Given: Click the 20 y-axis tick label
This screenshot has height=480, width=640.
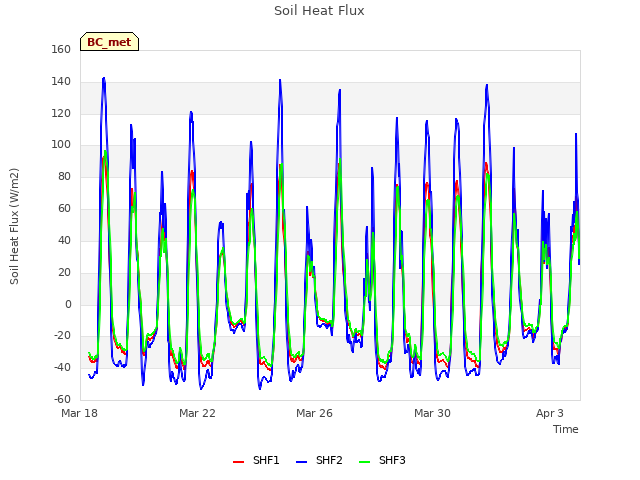Looking at the screenshot, I should (x=64, y=272).
